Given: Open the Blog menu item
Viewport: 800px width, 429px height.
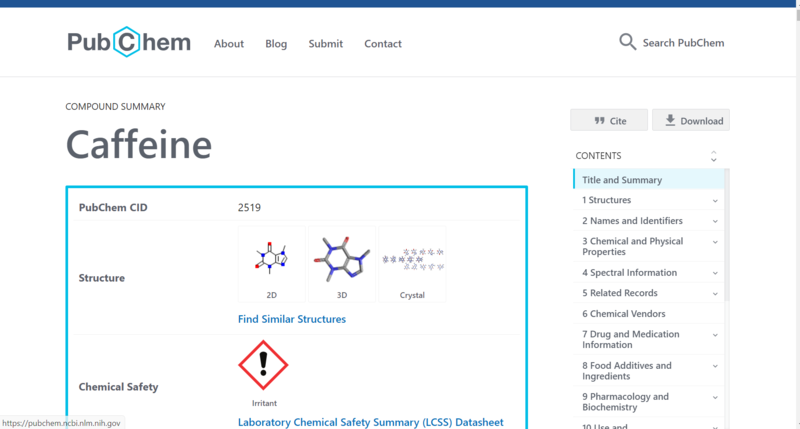Looking at the screenshot, I should pyautogui.click(x=276, y=44).
